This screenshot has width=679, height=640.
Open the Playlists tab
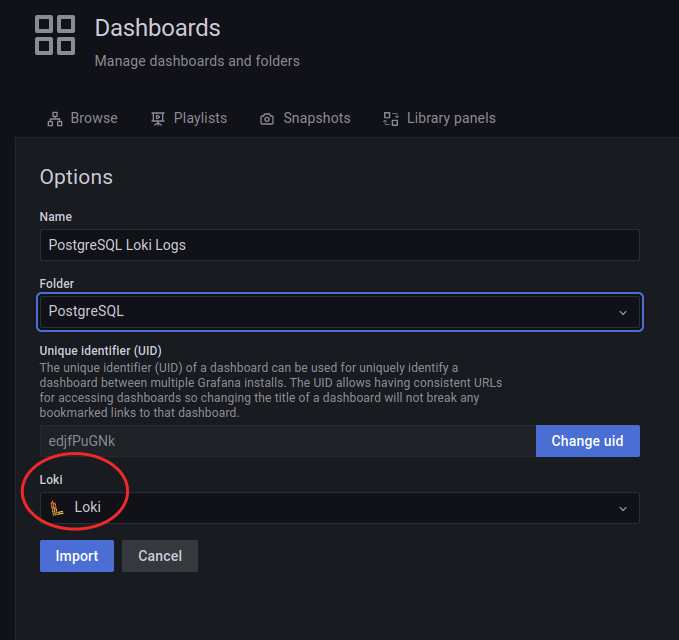[200, 118]
